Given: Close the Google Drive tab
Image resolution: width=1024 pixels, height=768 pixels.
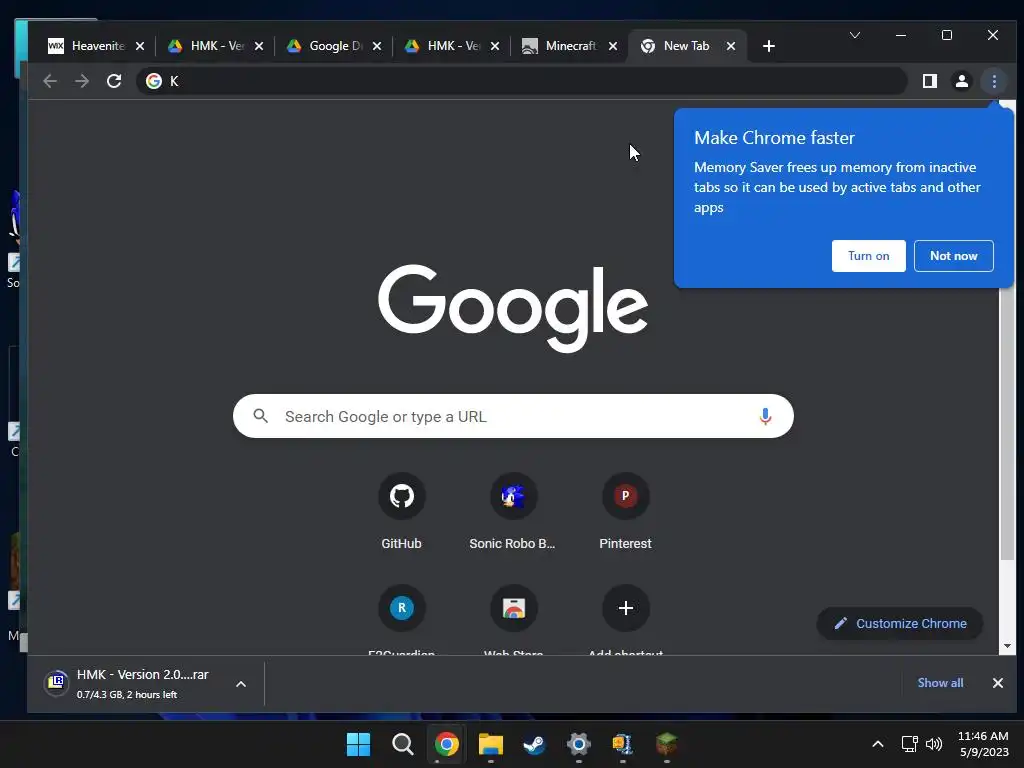Looking at the screenshot, I should coord(377,46).
